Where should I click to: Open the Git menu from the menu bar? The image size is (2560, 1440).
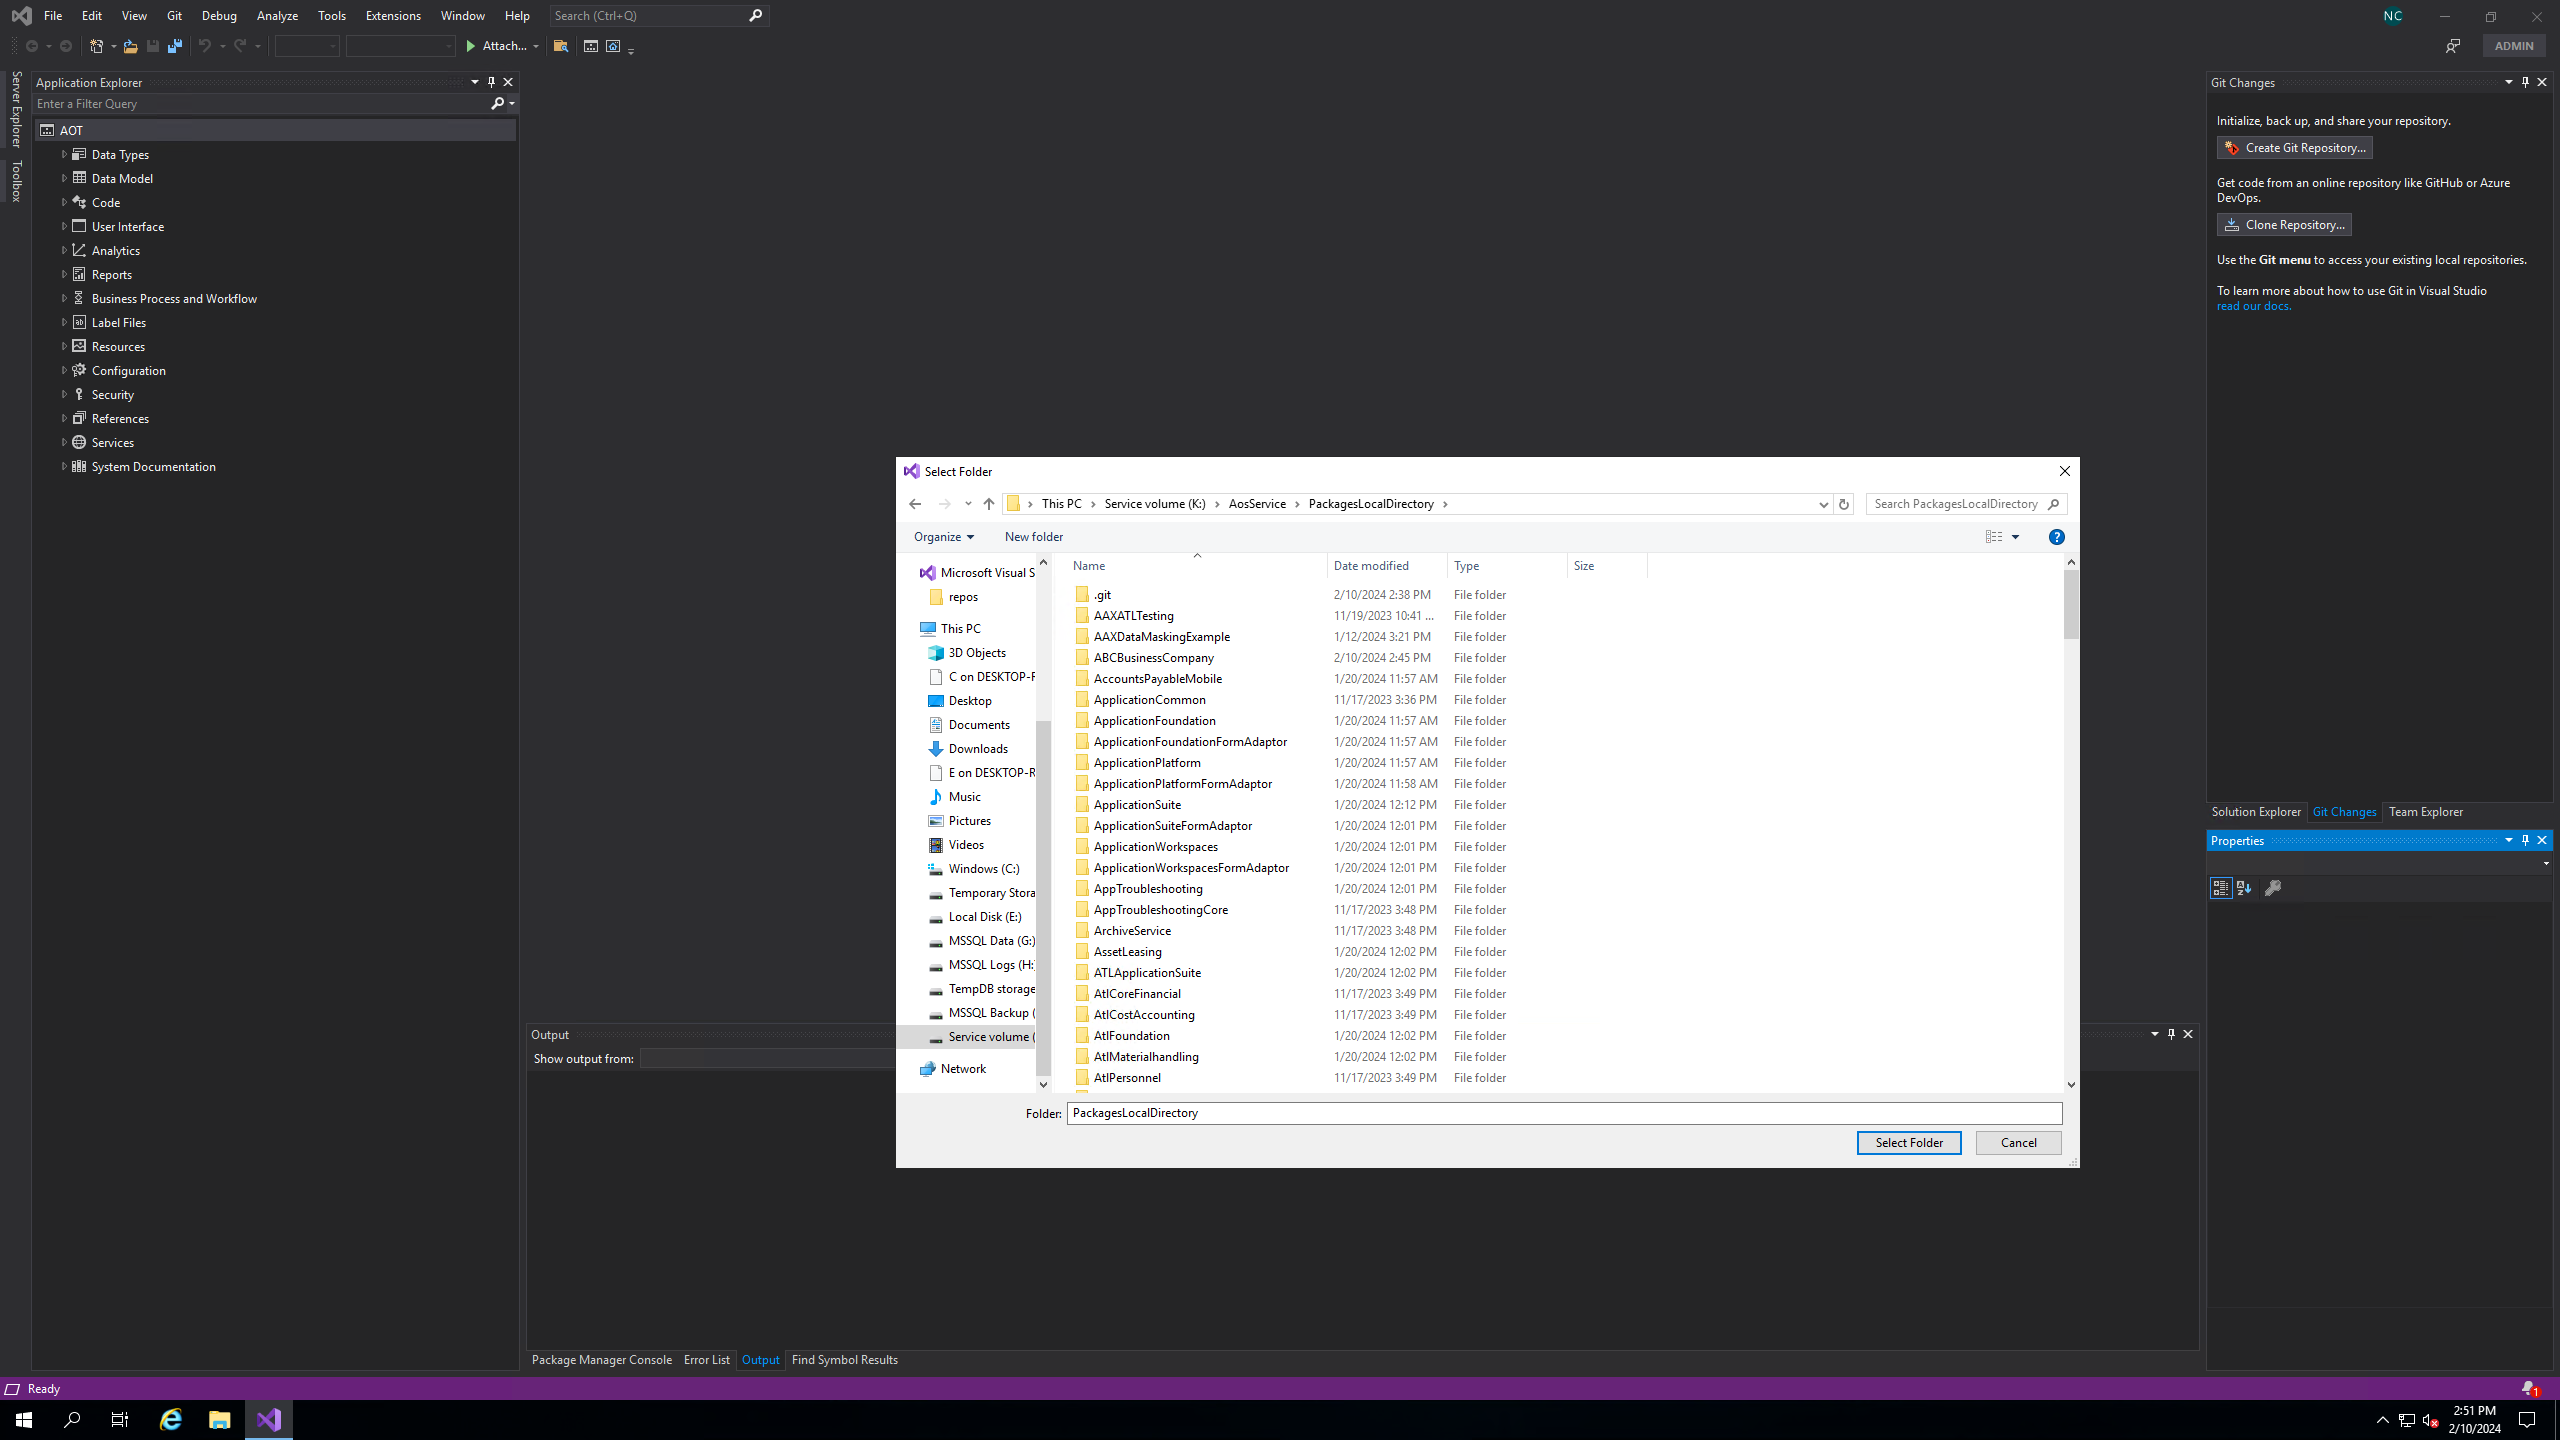pyautogui.click(x=173, y=15)
